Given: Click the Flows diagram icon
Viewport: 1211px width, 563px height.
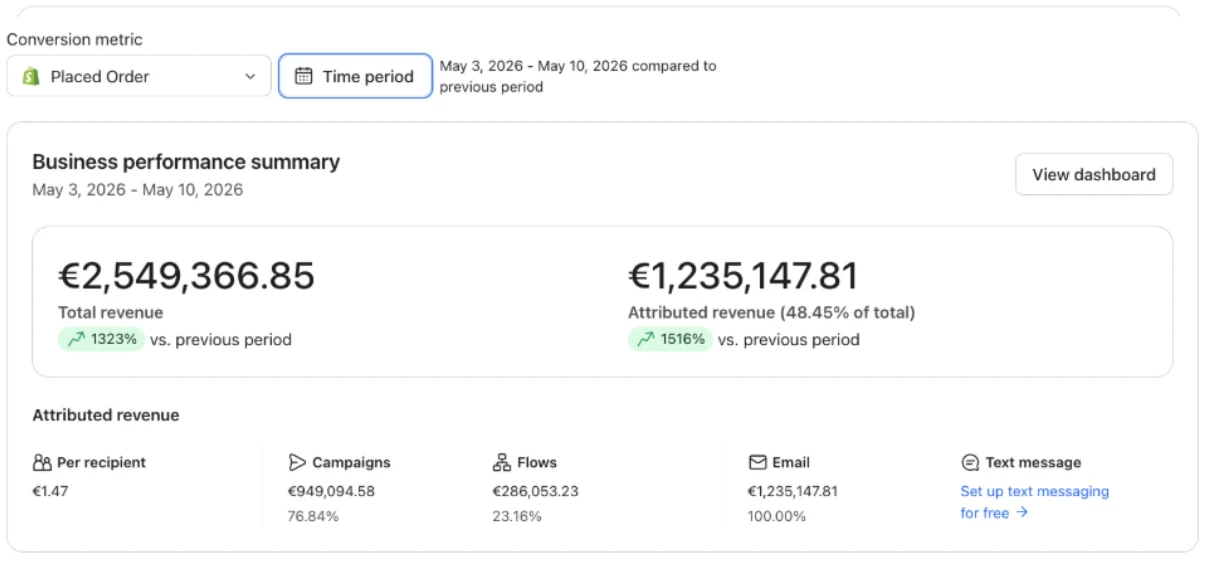Looking at the screenshot, I should point(502,463).
